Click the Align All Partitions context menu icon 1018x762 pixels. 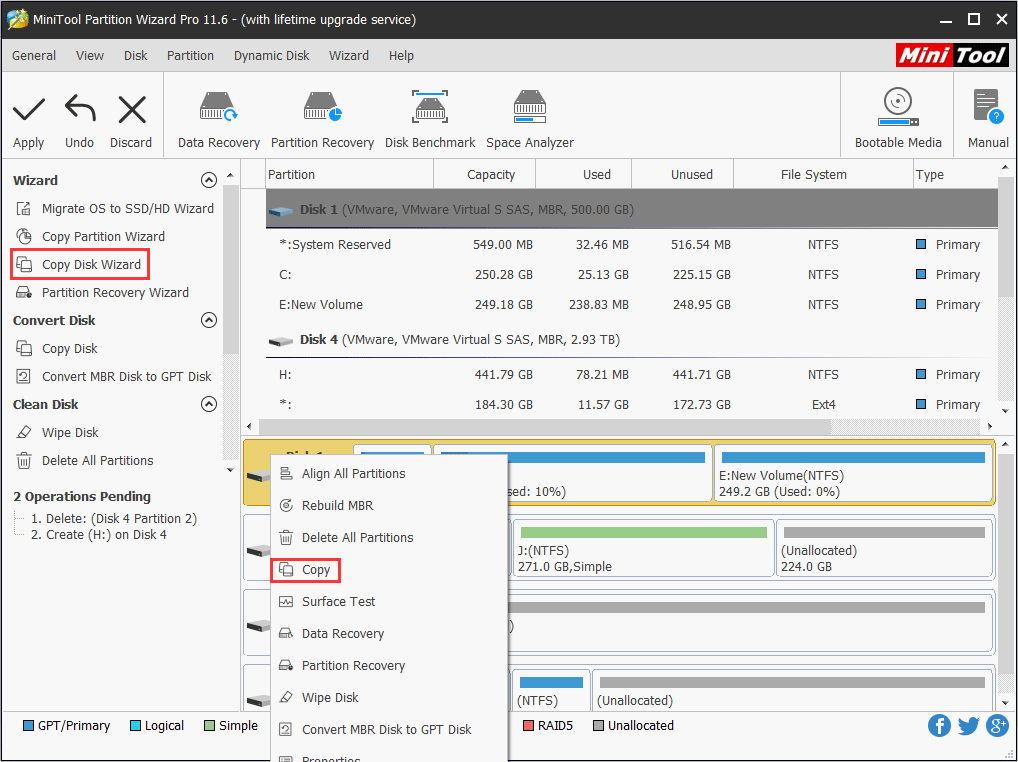[286, 473]
